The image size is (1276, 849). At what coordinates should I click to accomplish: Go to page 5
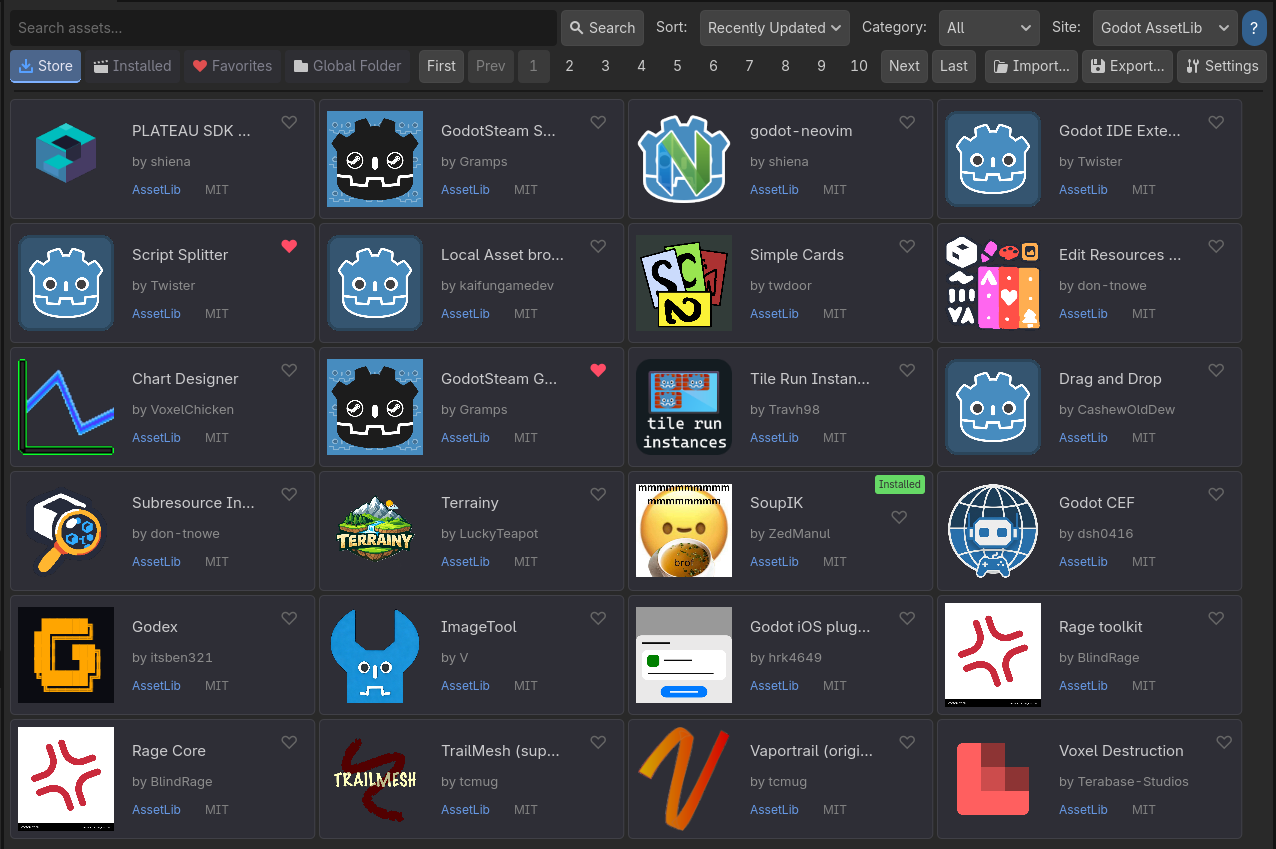677,66
